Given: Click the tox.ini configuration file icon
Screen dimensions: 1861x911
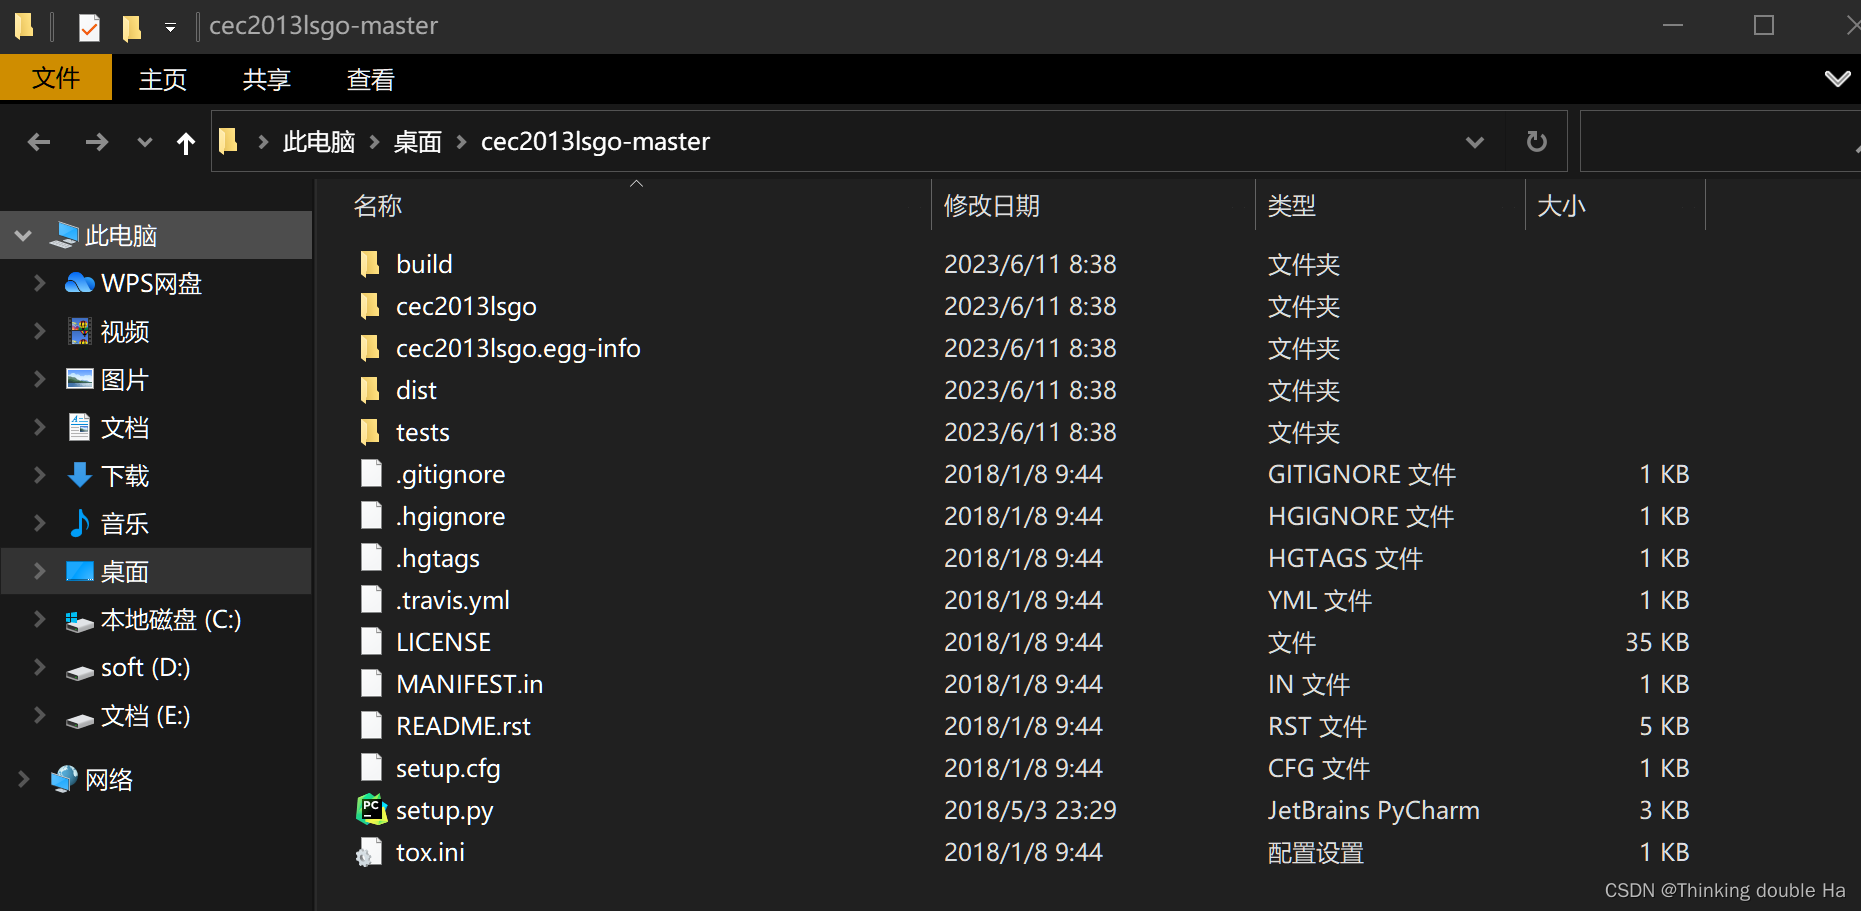Looking at the screenshot, I should coord(371,851).
